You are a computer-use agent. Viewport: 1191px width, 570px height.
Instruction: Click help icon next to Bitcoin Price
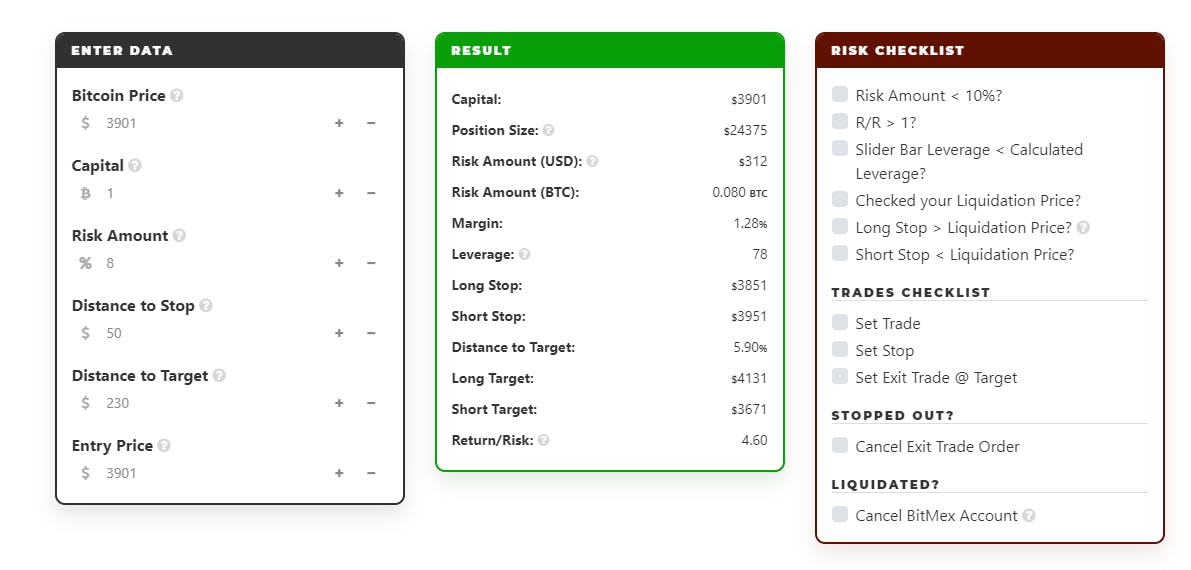(x=177, y=96)
